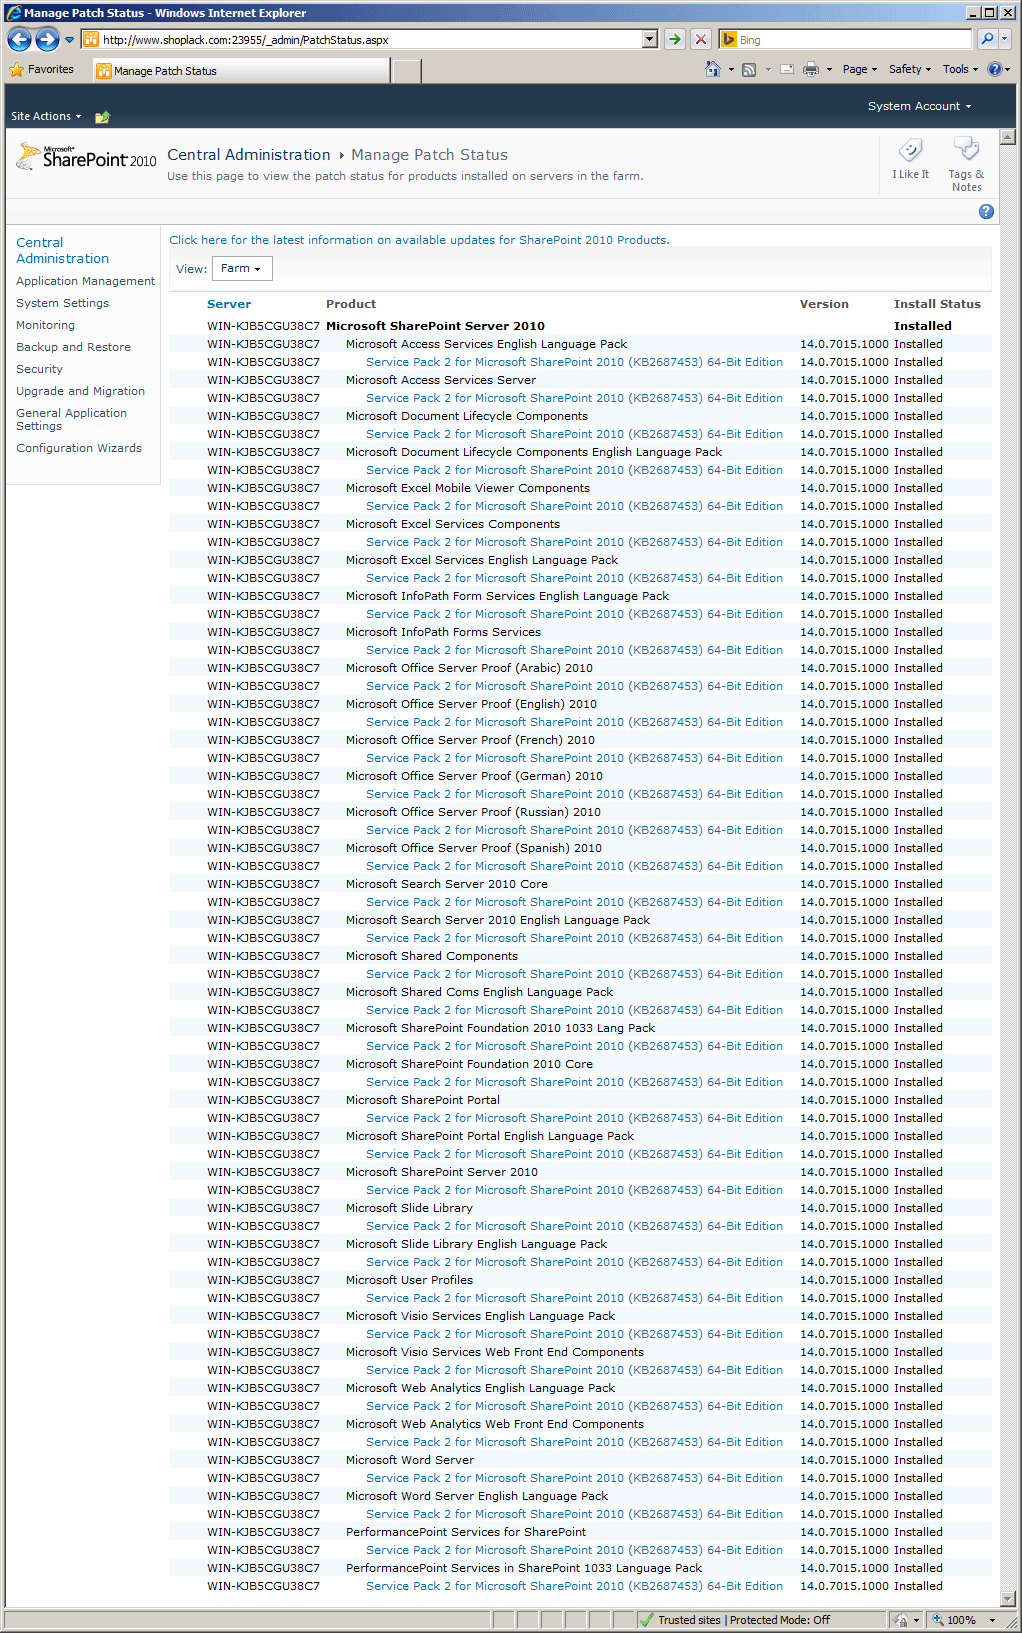Viewport: 1022px width, 1633px height.
Task: Open Configuration Wizards in left navigation
Action: 79,448
